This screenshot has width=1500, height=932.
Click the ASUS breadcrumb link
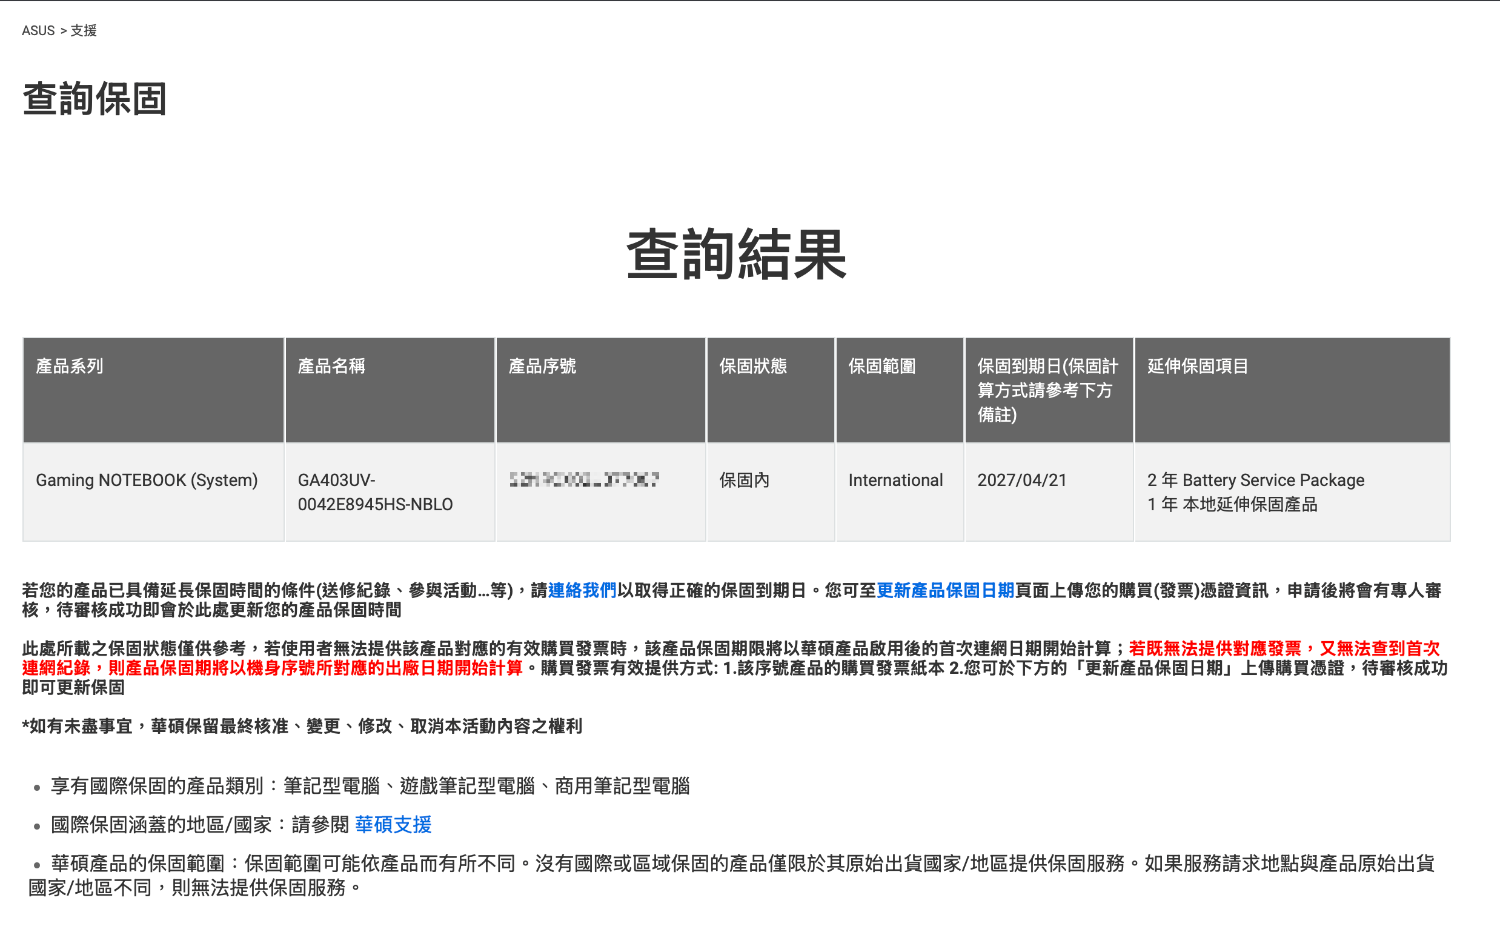[x=38, y=31]
